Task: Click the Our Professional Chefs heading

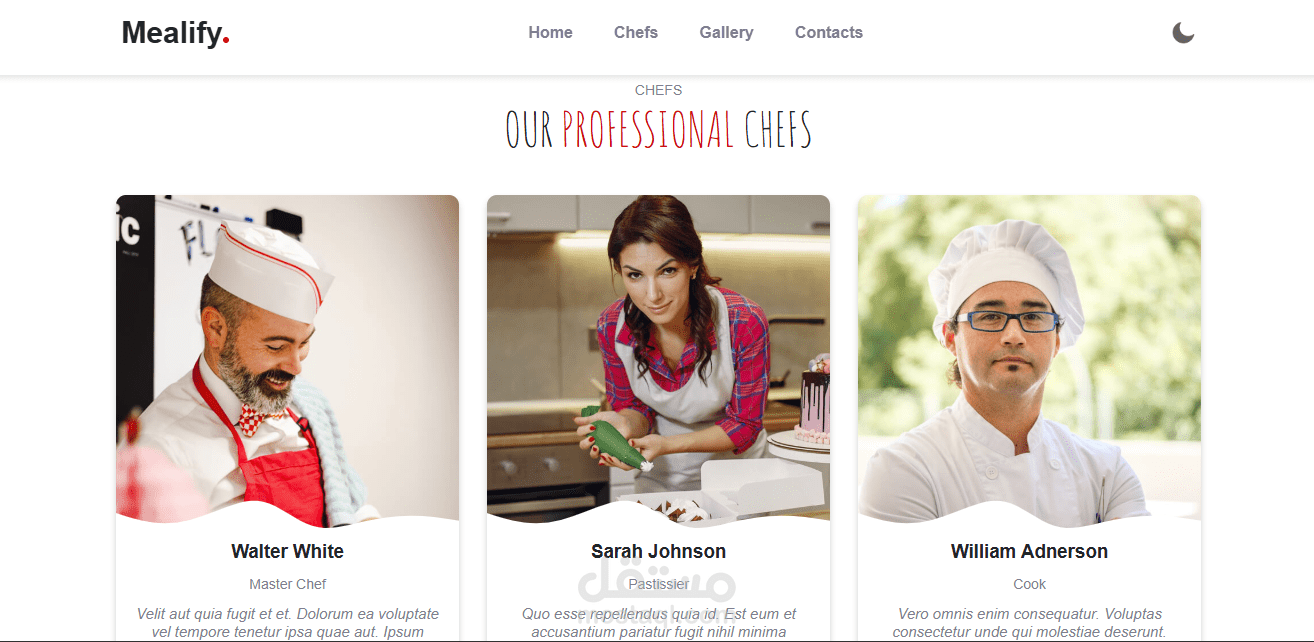Action: pos(658,130)
